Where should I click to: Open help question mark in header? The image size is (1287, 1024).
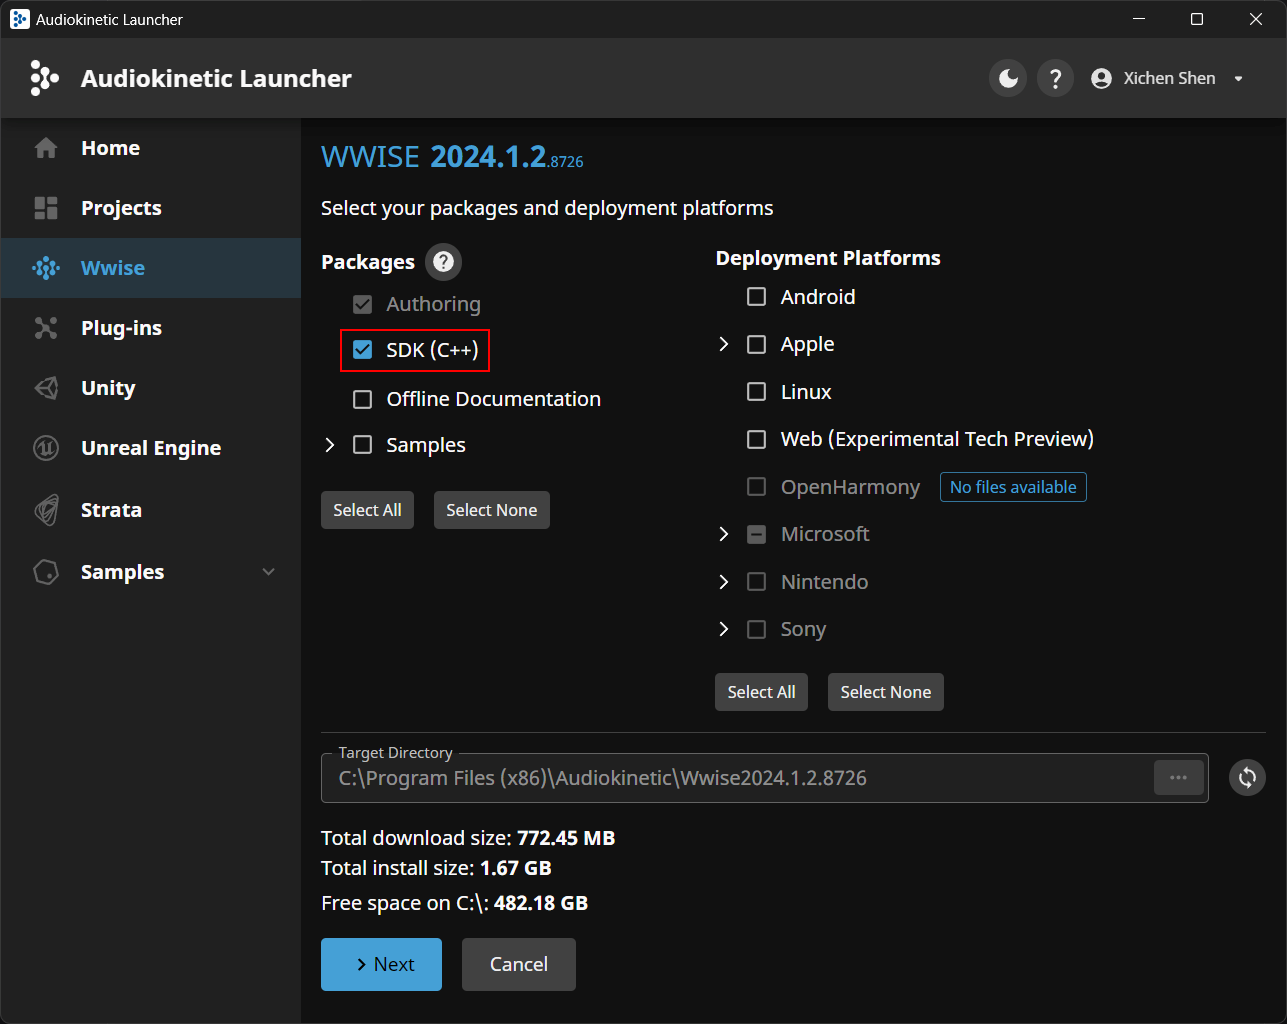coord(1055,78)
